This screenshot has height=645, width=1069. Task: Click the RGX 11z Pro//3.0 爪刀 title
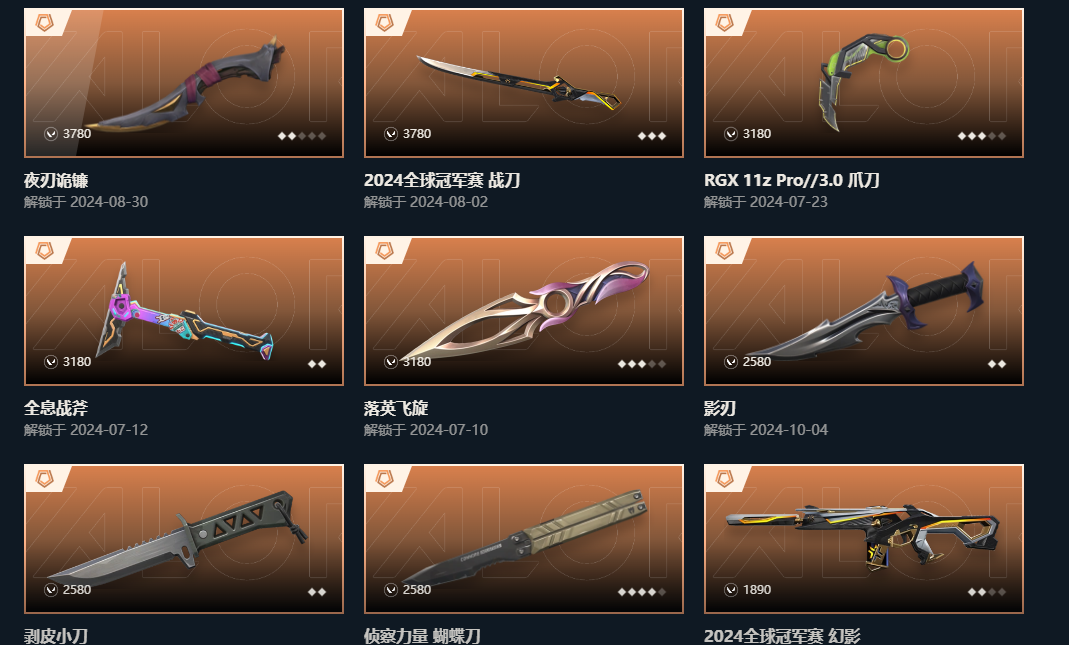pyautogui.click(x=792, y=180)
